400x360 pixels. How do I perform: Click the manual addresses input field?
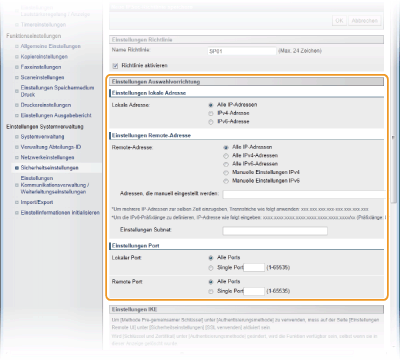pos(304,194)
